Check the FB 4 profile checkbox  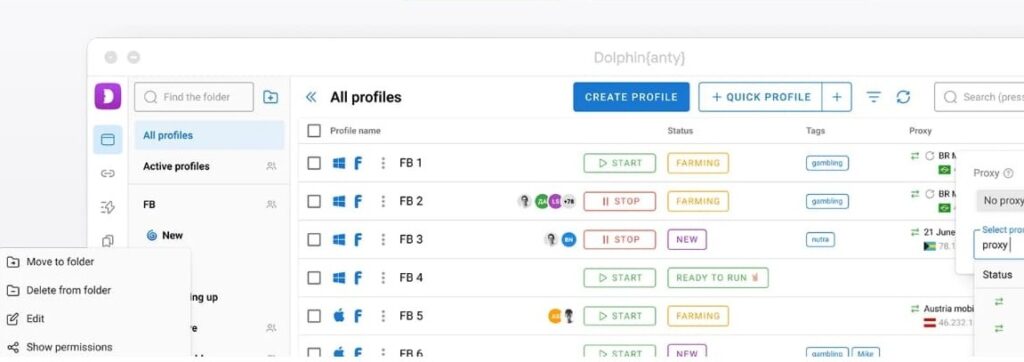314,278
